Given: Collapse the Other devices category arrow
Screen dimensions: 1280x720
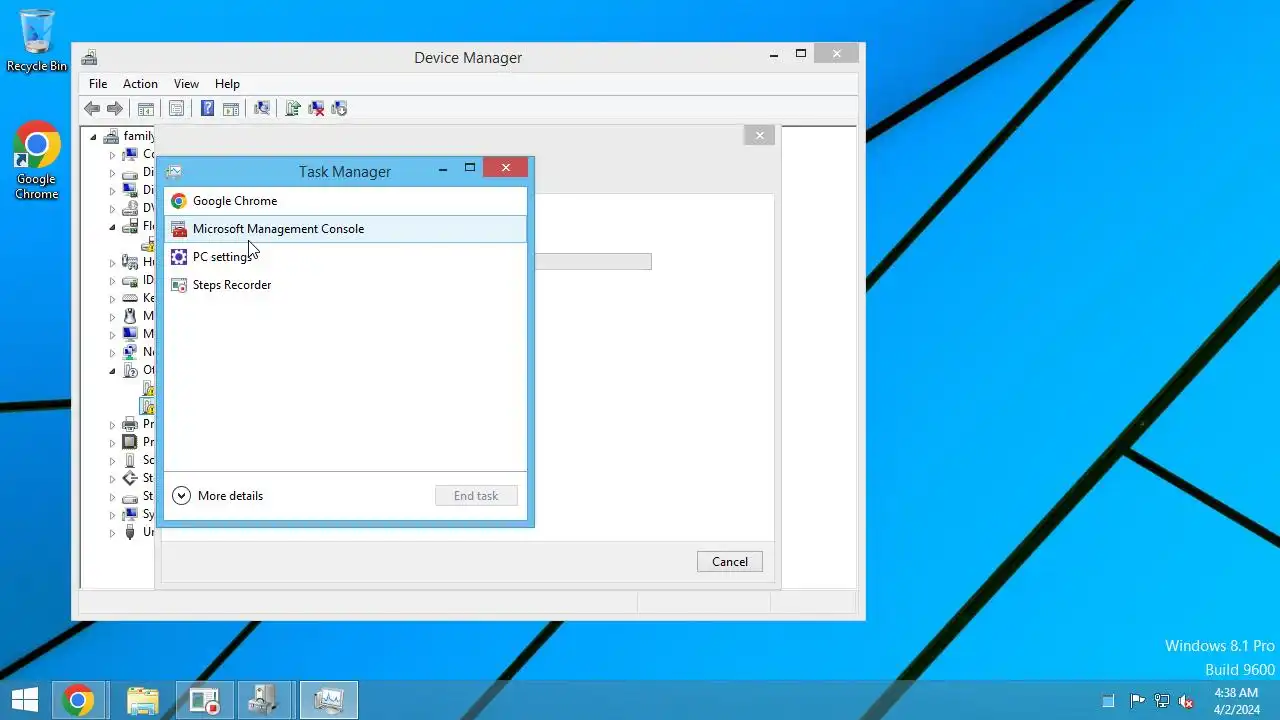Looking at the screenshot, I should [x=112, y=371].
